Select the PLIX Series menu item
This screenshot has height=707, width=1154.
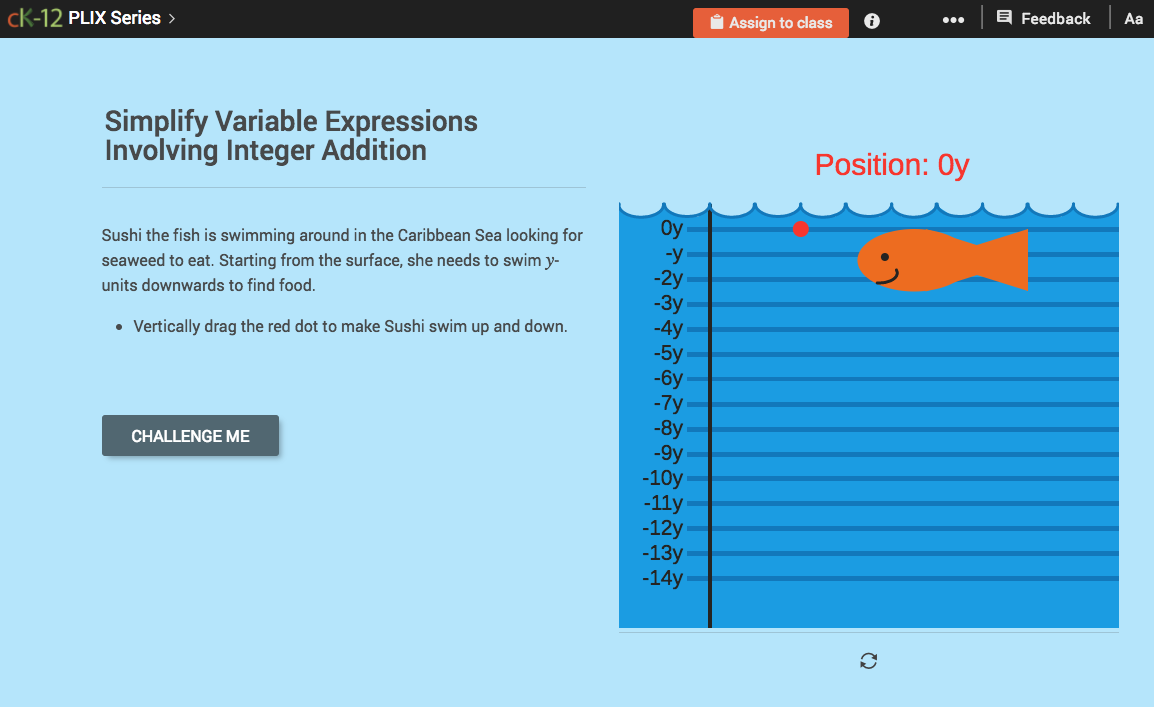115,17
